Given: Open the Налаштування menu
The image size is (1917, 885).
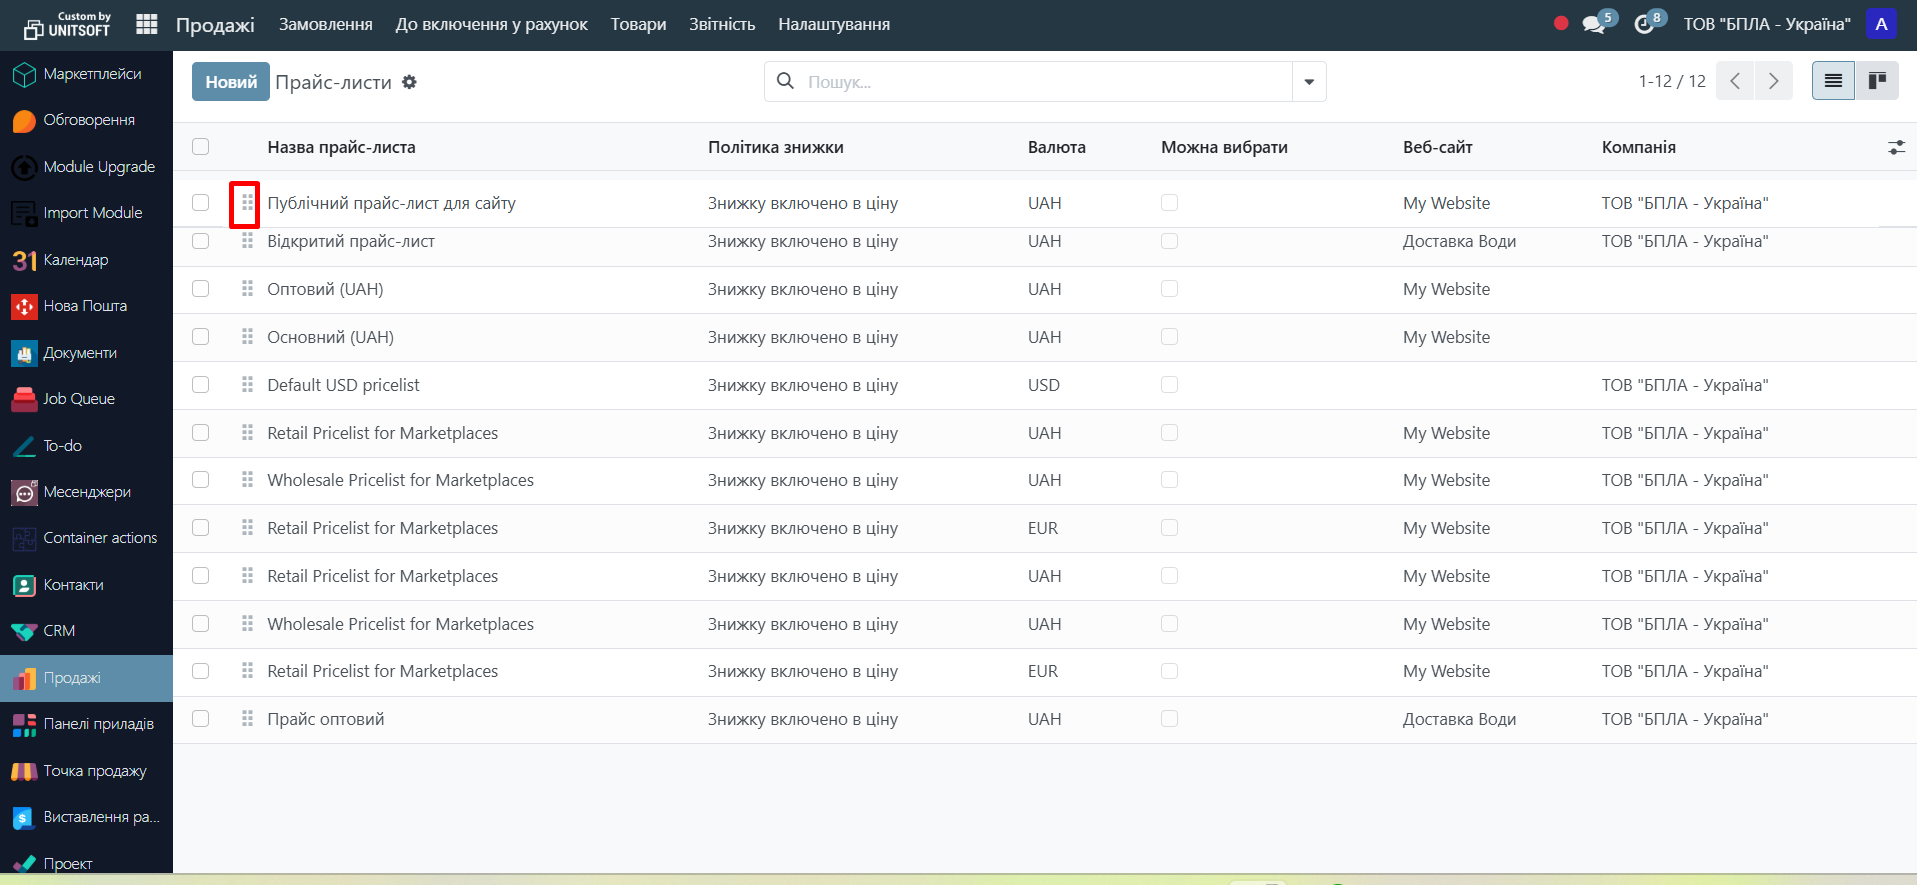Looking at the screenshot, I should [833, 24].
